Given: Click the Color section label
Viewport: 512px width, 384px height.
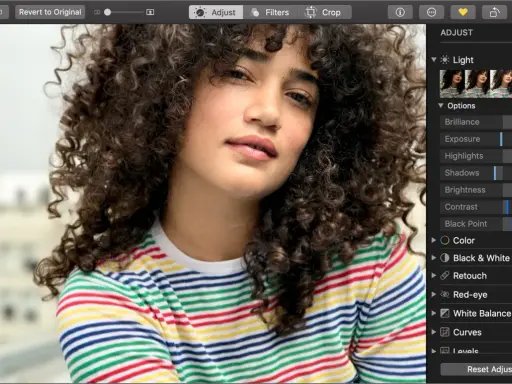Looking at the screenshot, I should click(464, 240).
